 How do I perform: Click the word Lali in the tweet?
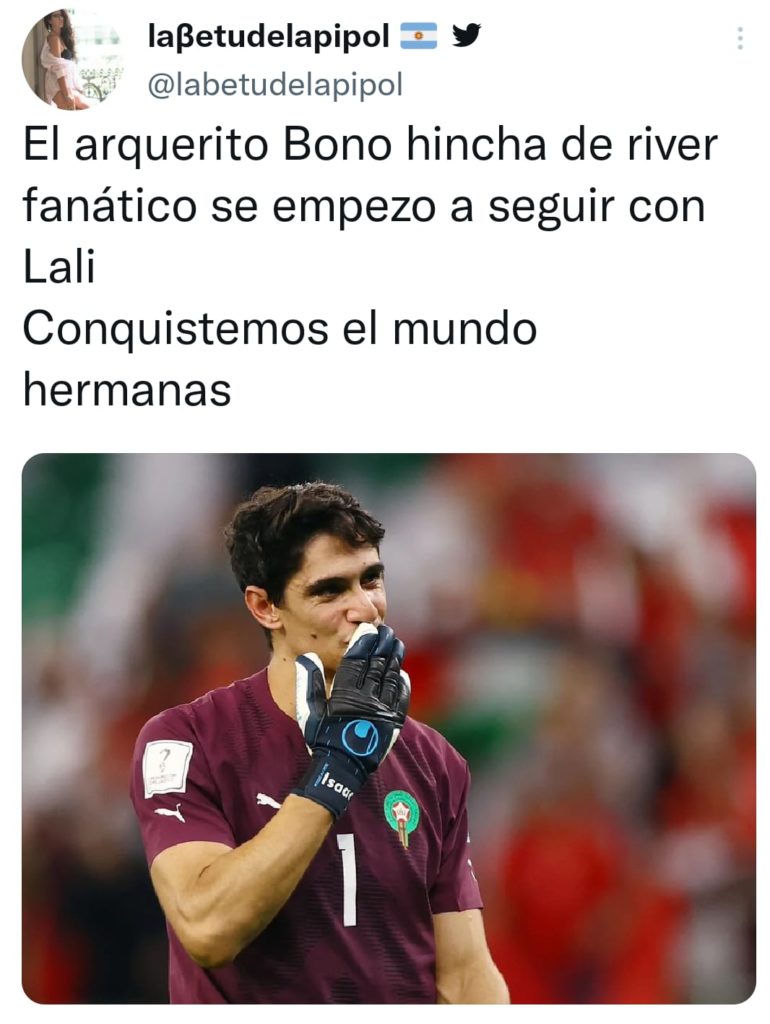[59, 267]
